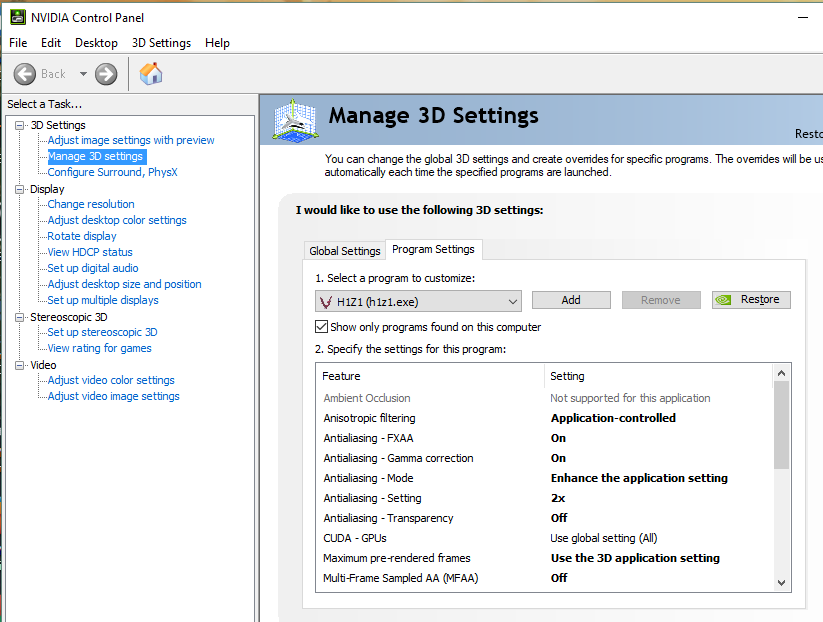Select the Anisotropic filtering row
Screen dimensions: 823x622
[x=544, y=418]
